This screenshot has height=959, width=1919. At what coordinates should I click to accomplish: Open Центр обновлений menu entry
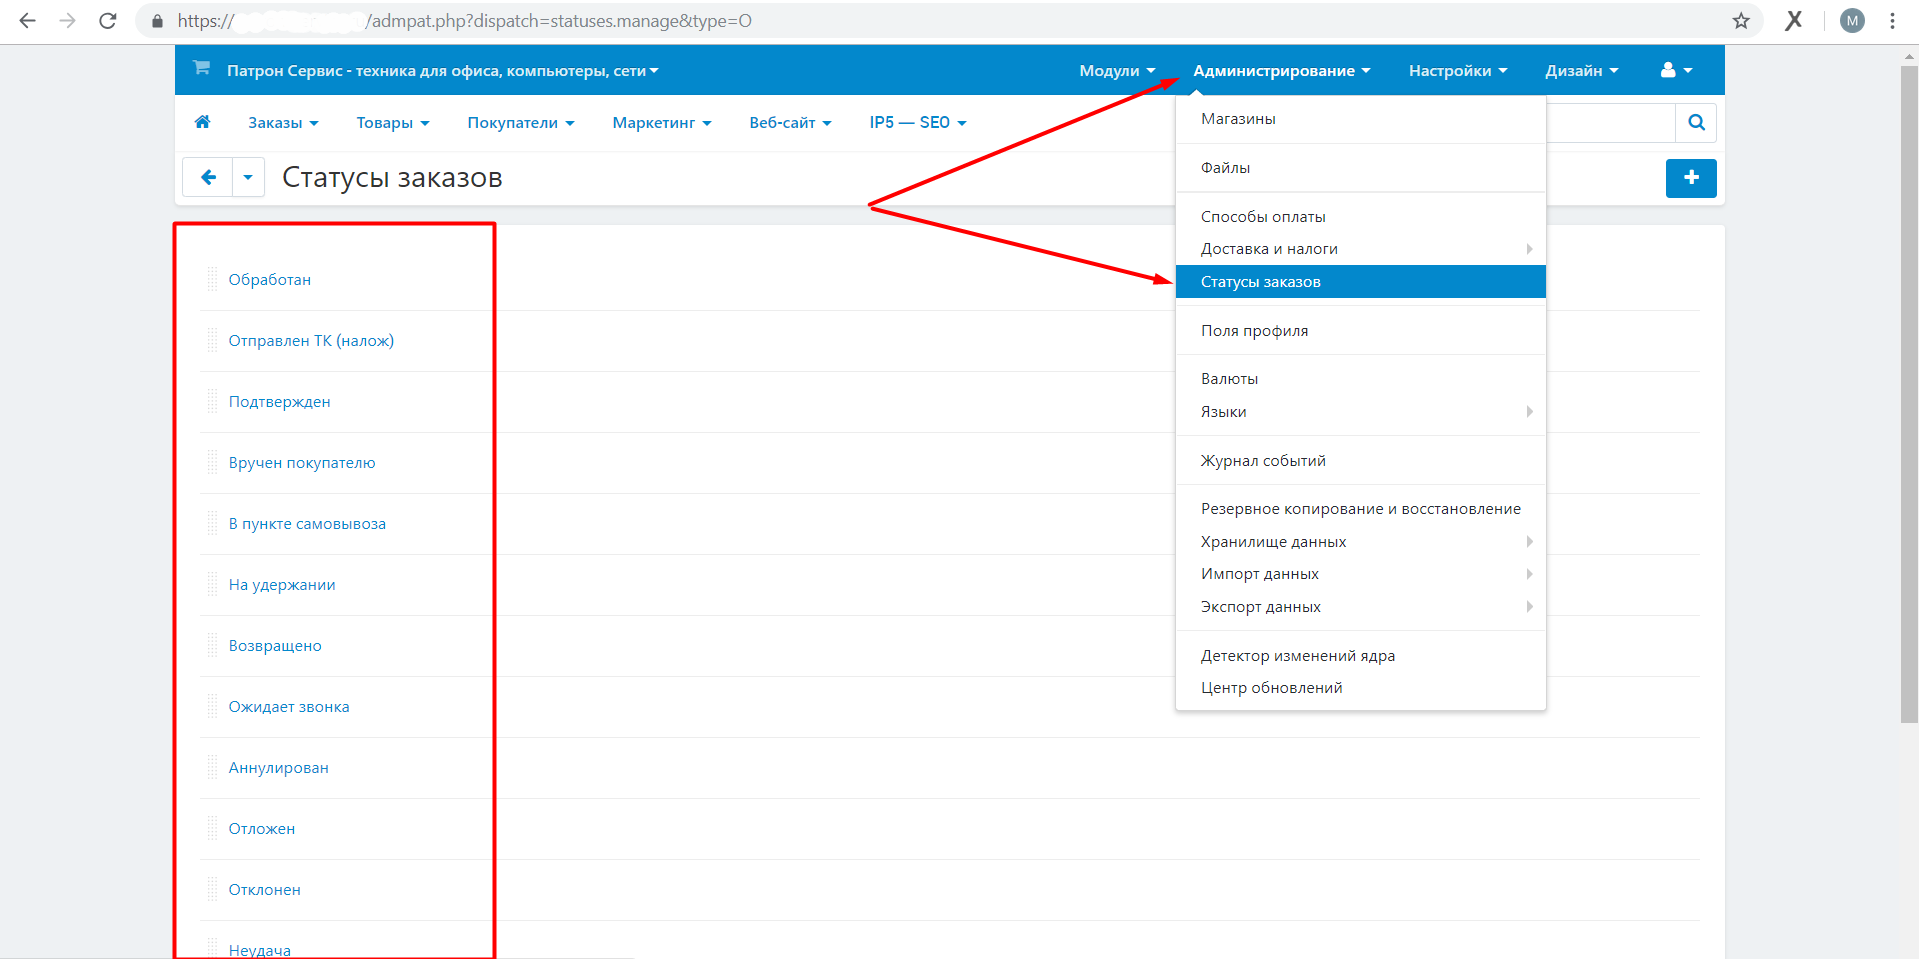(x=1361, y=687)
